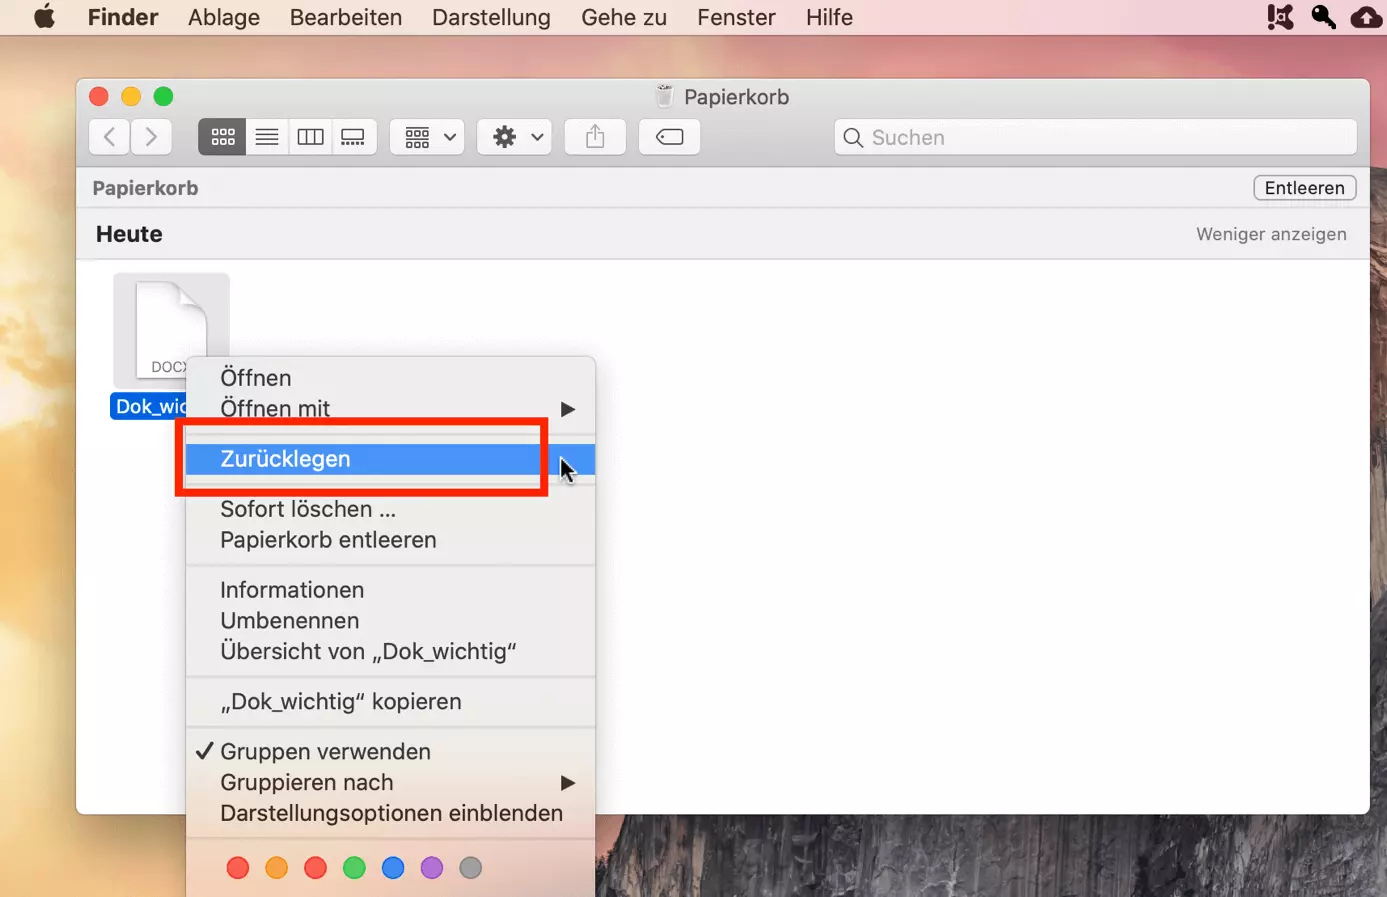Open the Bearbeiten menu
1387x897 pixels.
coord(346,17)
